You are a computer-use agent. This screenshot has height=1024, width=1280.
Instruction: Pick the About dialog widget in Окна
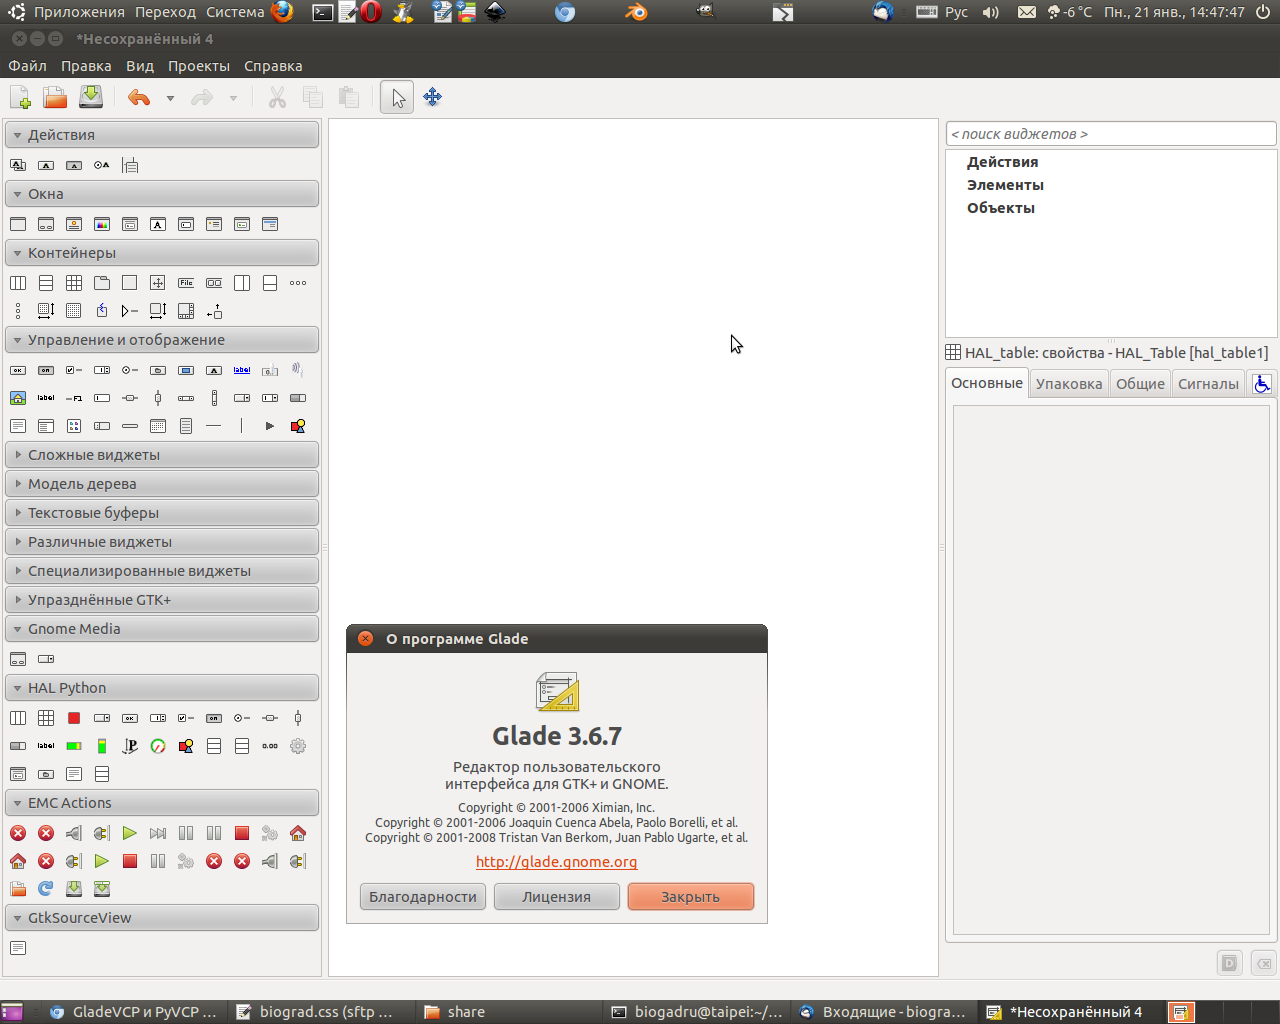(x=74, y=224)
